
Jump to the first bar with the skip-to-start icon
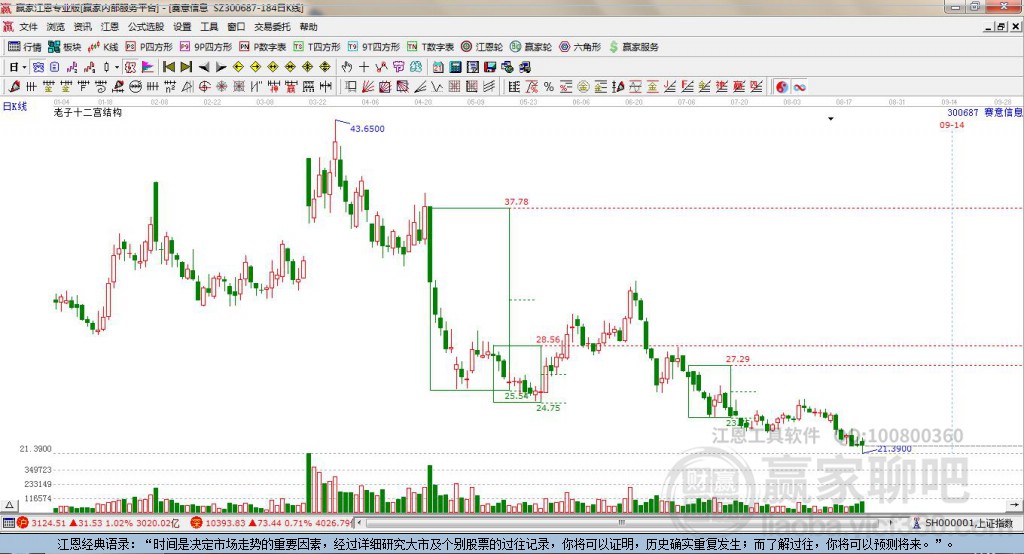[168, 67]
